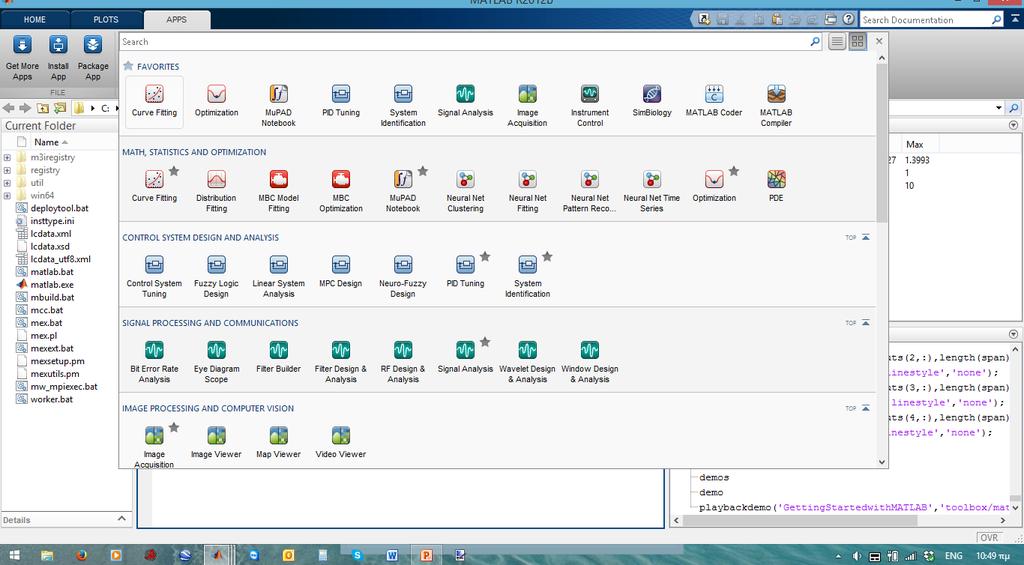Expand the Details panel chevron
1024x565 pixels.
pos(121,519)
